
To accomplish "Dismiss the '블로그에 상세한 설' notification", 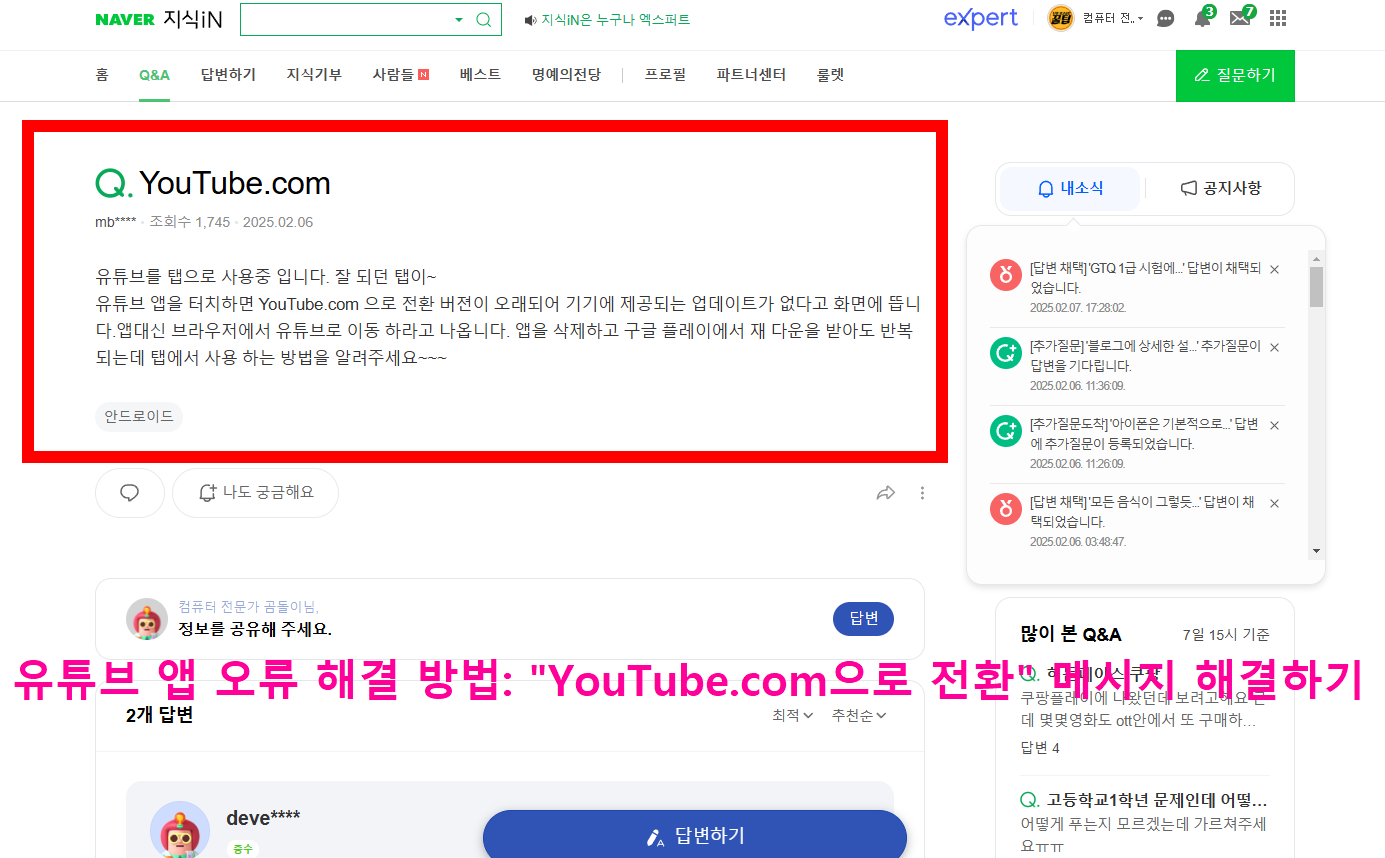I will point(1274,348).
